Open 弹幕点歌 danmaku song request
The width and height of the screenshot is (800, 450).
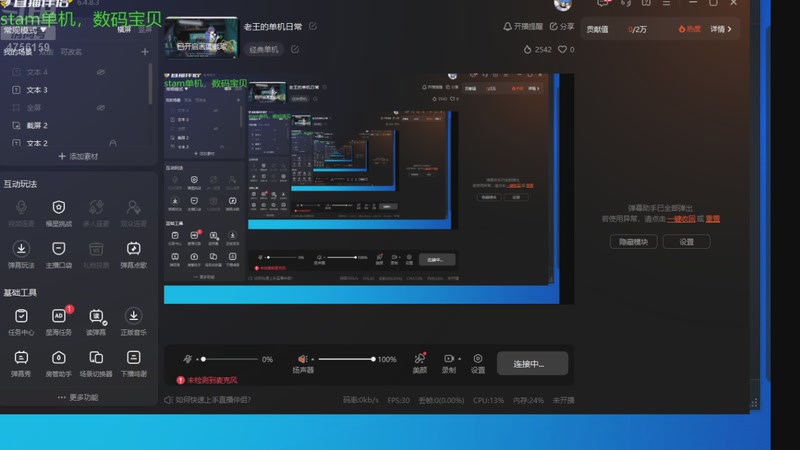tap(134, 255)
